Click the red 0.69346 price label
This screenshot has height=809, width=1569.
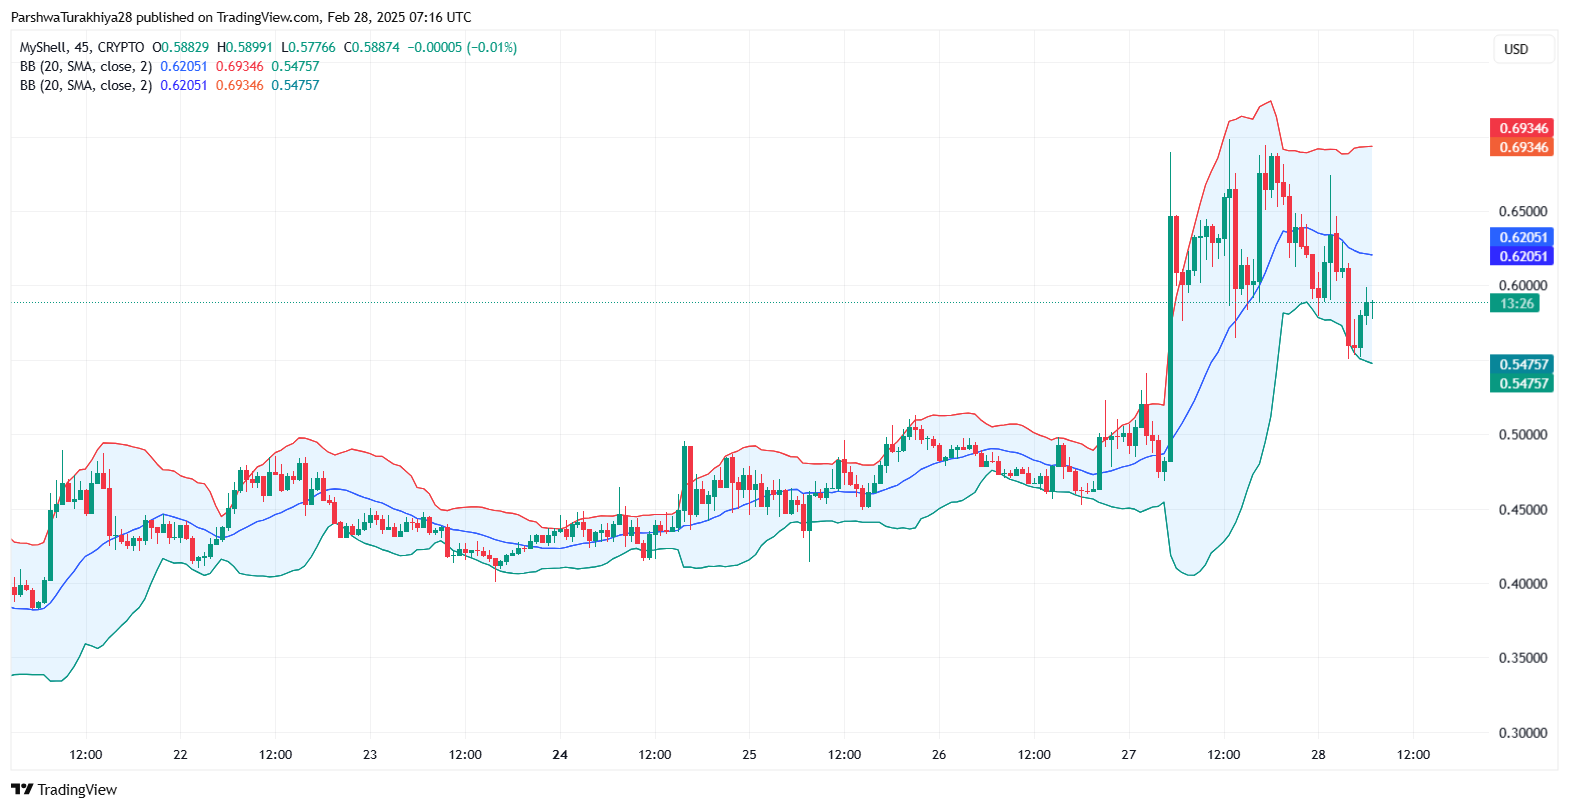[1522, 128]
